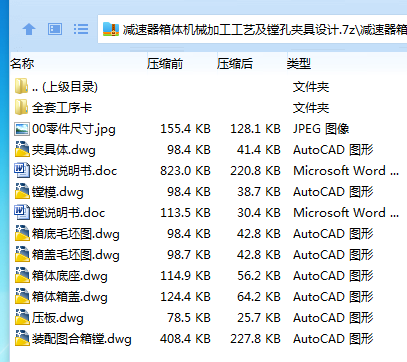Select file name 箱底毛坯图.dwg

coord(76,234)
